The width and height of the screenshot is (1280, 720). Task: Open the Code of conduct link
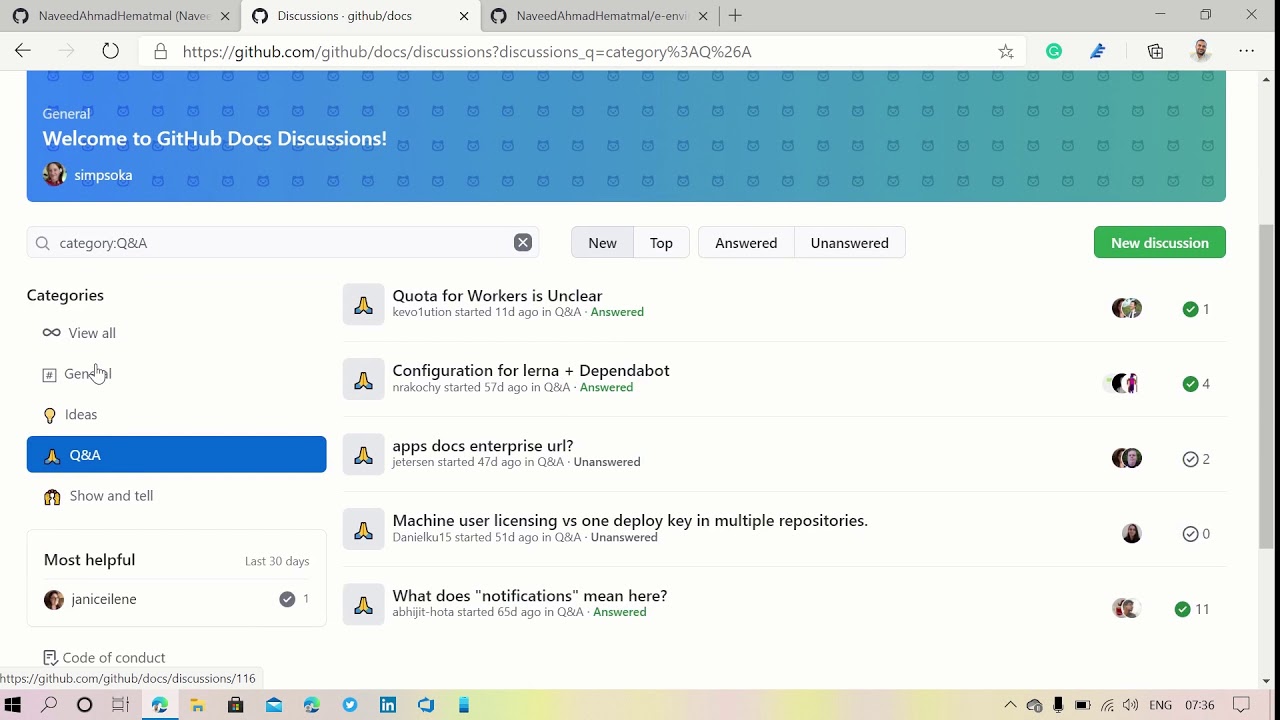[x=114, y=657]
